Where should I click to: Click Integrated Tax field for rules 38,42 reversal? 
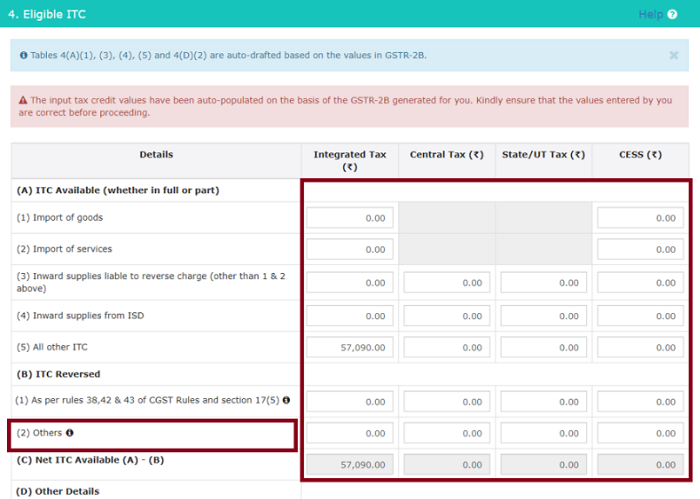click(x=349, y=401)
